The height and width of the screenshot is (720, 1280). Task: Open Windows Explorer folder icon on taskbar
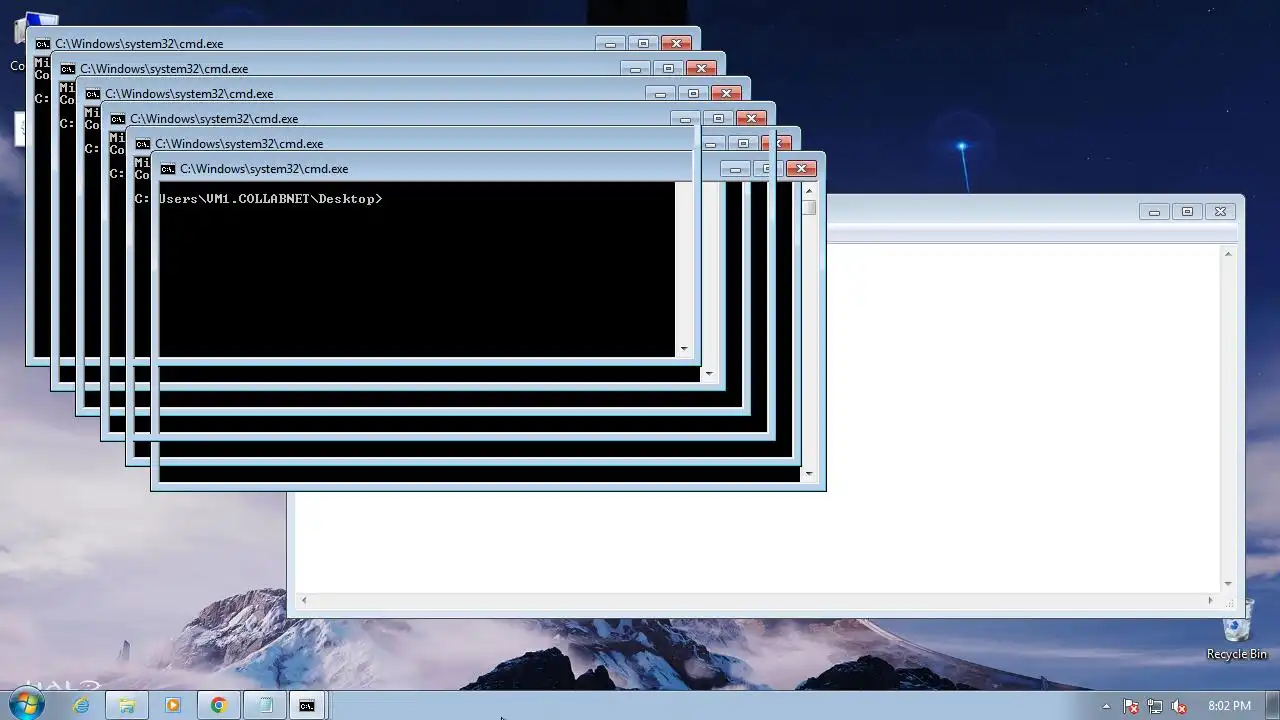tap(127, 705)
